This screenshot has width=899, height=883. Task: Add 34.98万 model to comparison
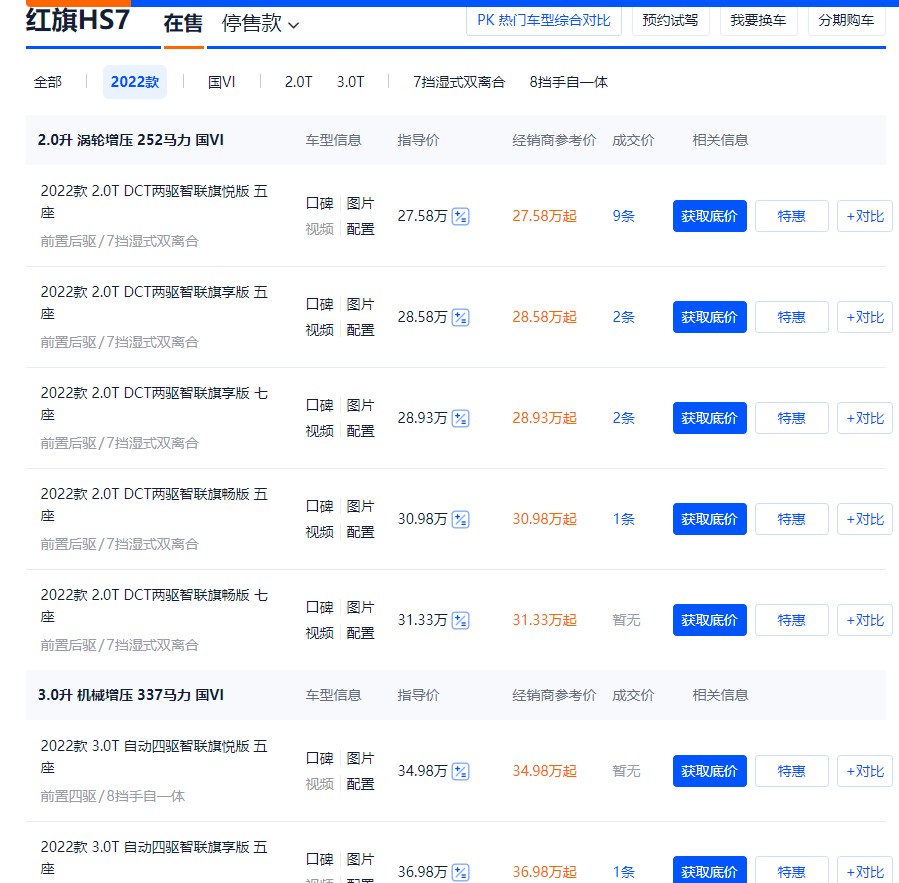pyautogui.click(x=865, y=771)
